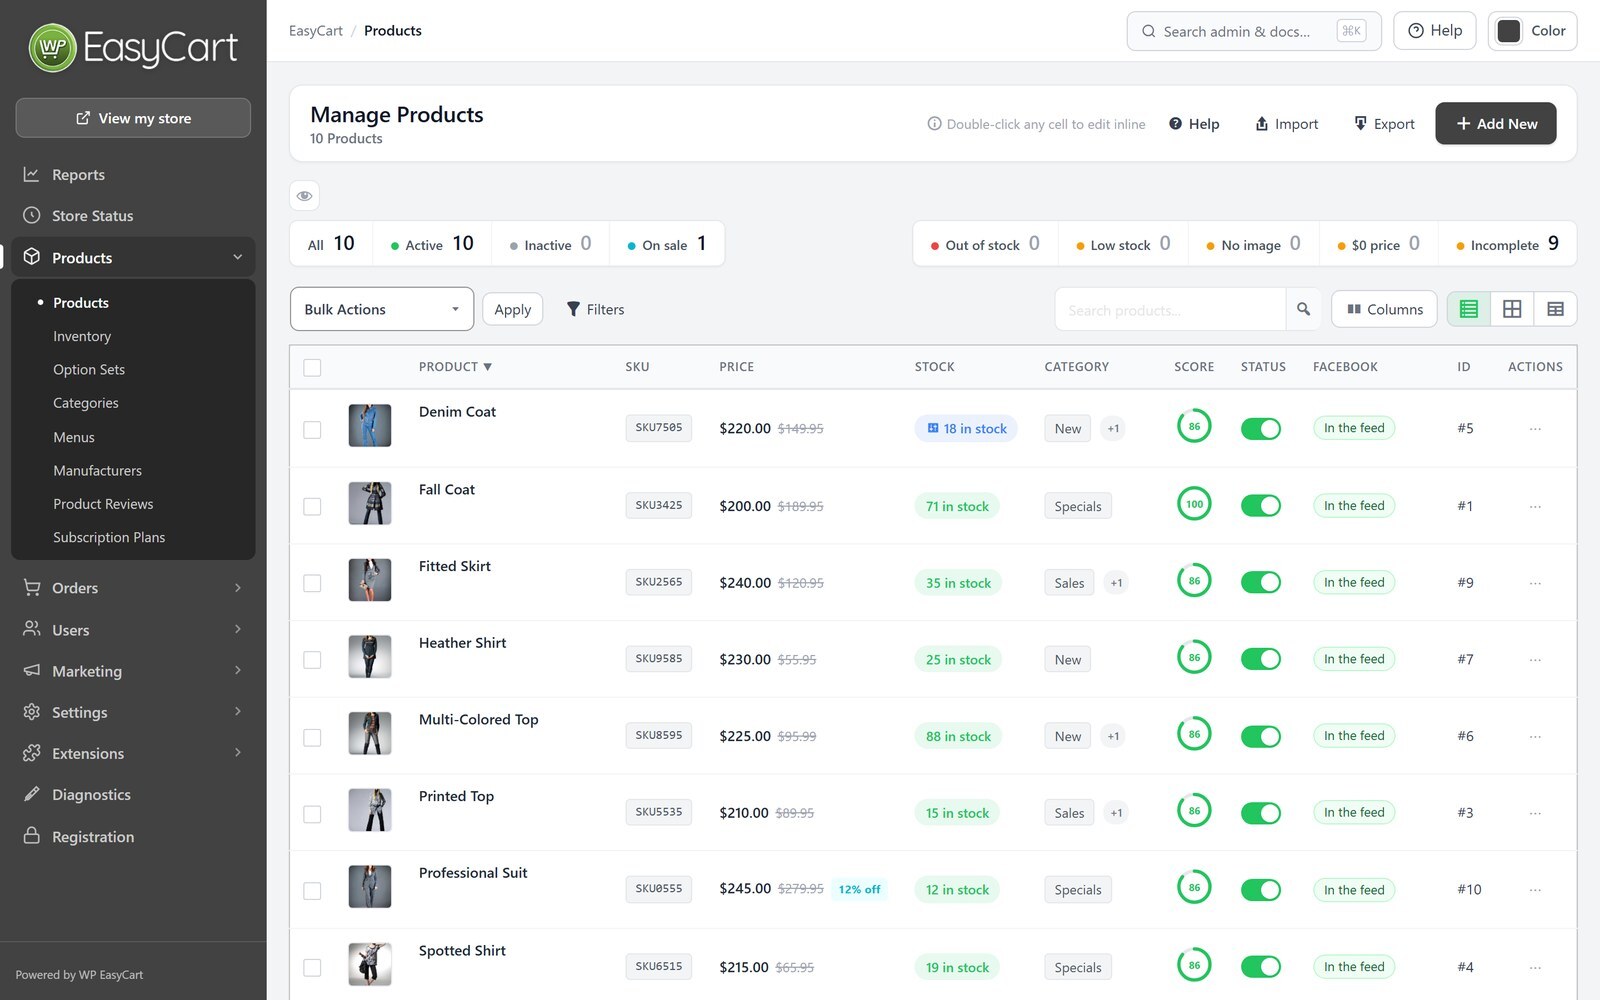Open the Color theme swatch button
This screenshot has width=1600, height=1000.
click(1533, 31)
